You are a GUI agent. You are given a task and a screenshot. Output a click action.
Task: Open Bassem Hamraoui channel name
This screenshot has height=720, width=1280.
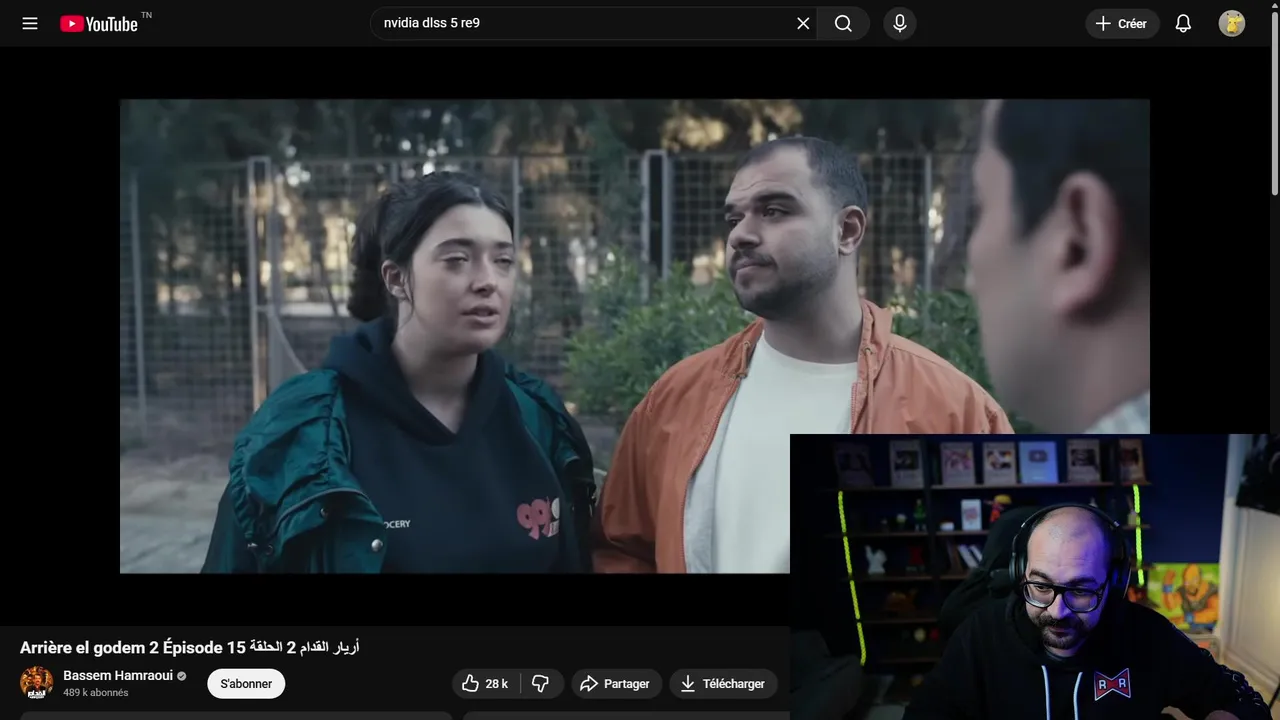[116, 675]
